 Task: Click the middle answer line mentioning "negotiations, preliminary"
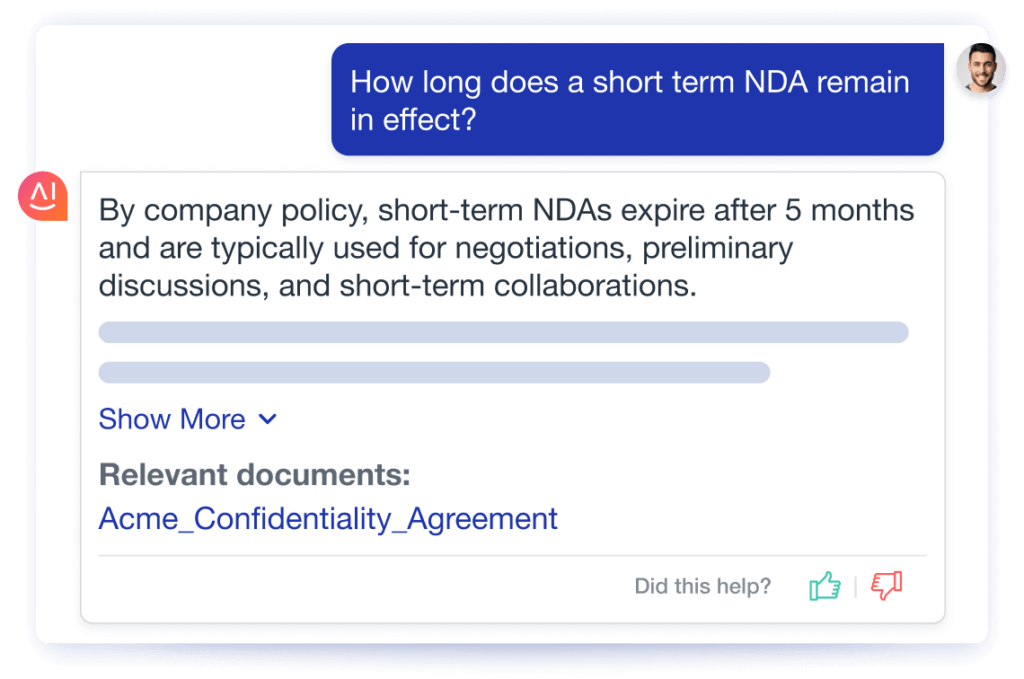(445, 248)
